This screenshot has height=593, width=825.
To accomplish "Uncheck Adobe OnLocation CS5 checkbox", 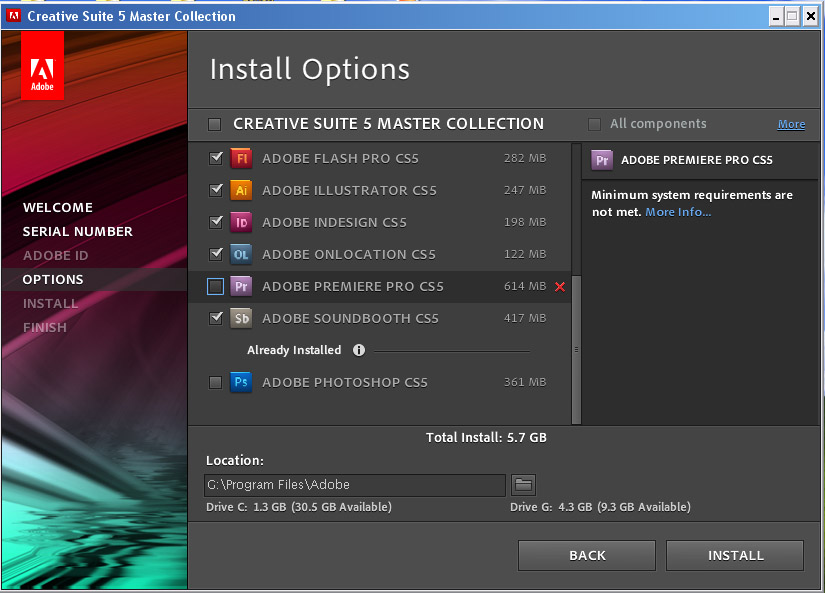I will click(x=216, y=254).
